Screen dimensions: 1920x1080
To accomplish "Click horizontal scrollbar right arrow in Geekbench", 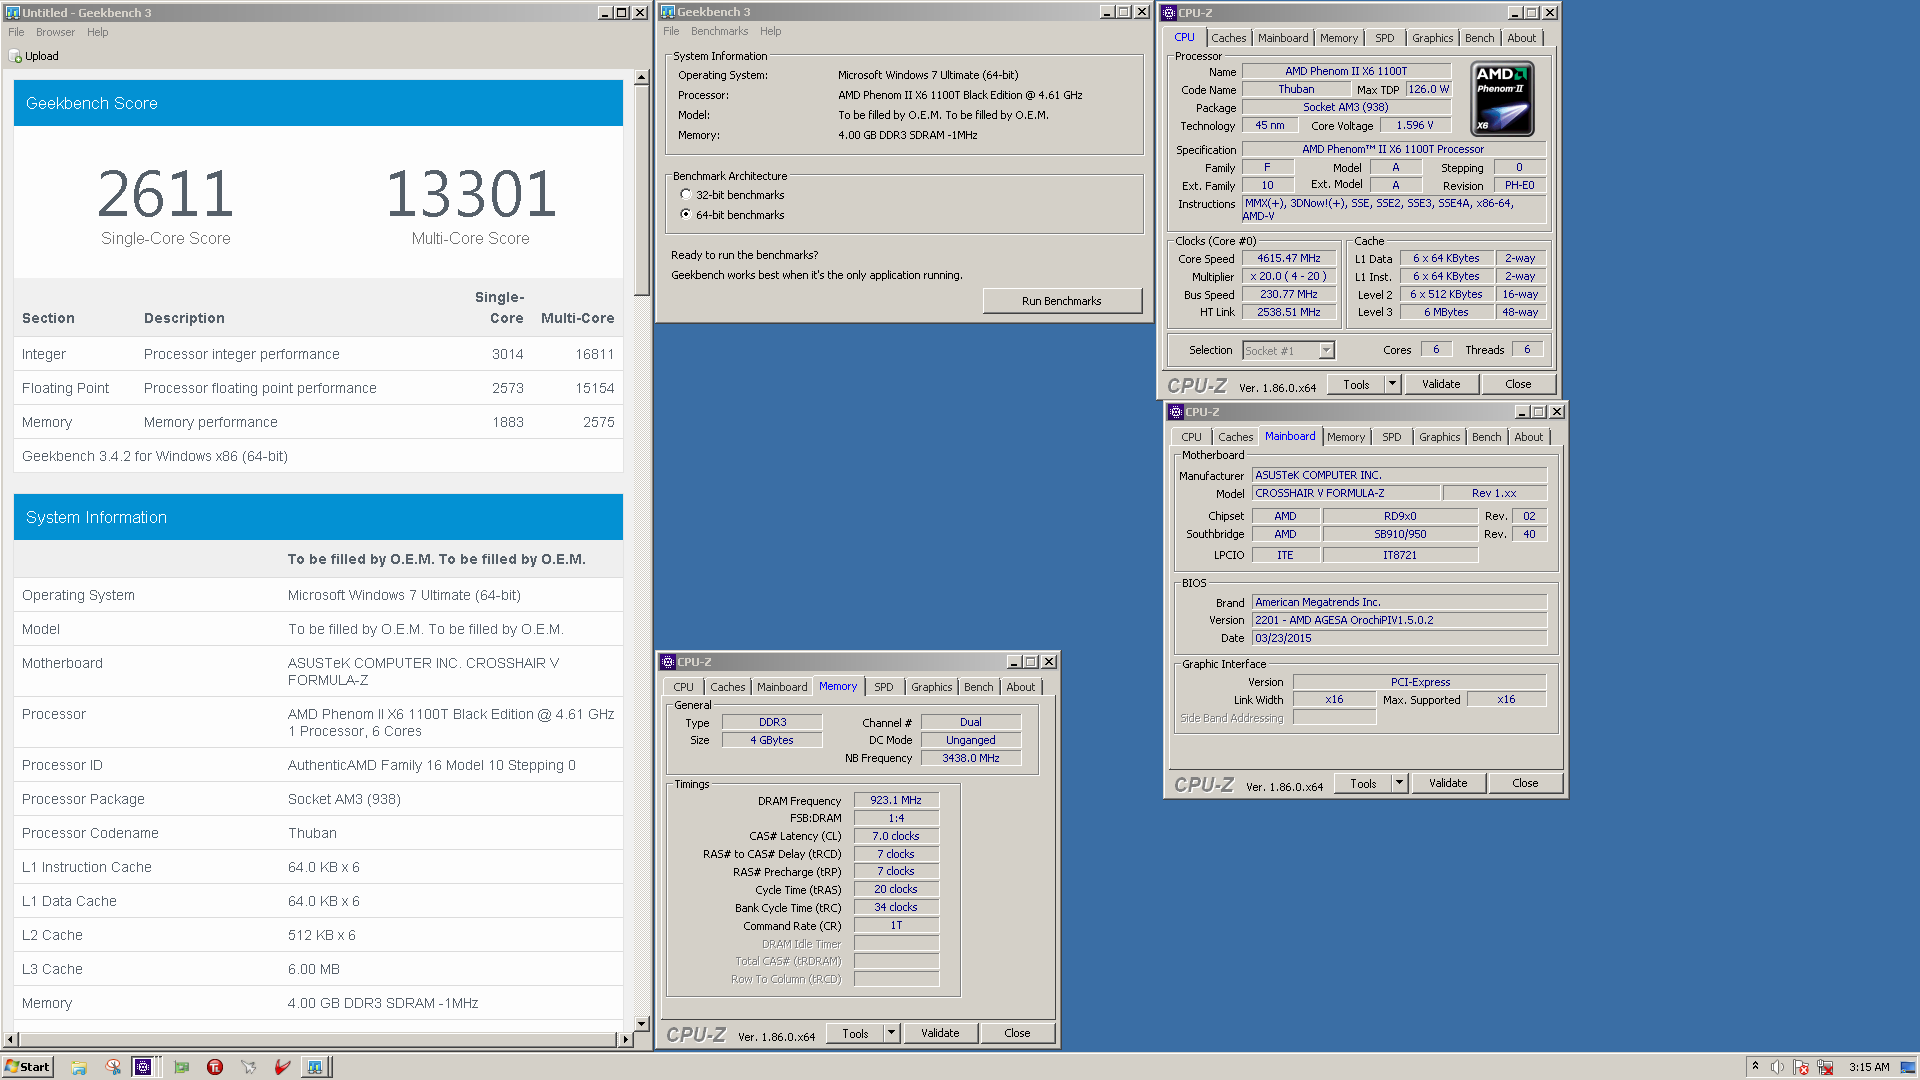I will (x=626, y=1040).
